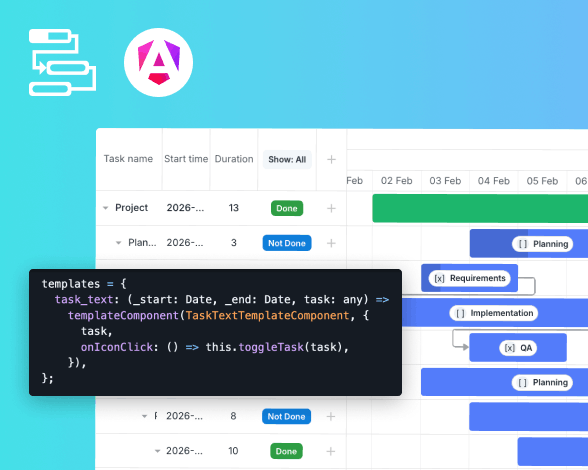Image resolution: width=588 pixels, height=470 pixels.
Task: Click the Gantt chart logo icon
Action: coord(62,62)
